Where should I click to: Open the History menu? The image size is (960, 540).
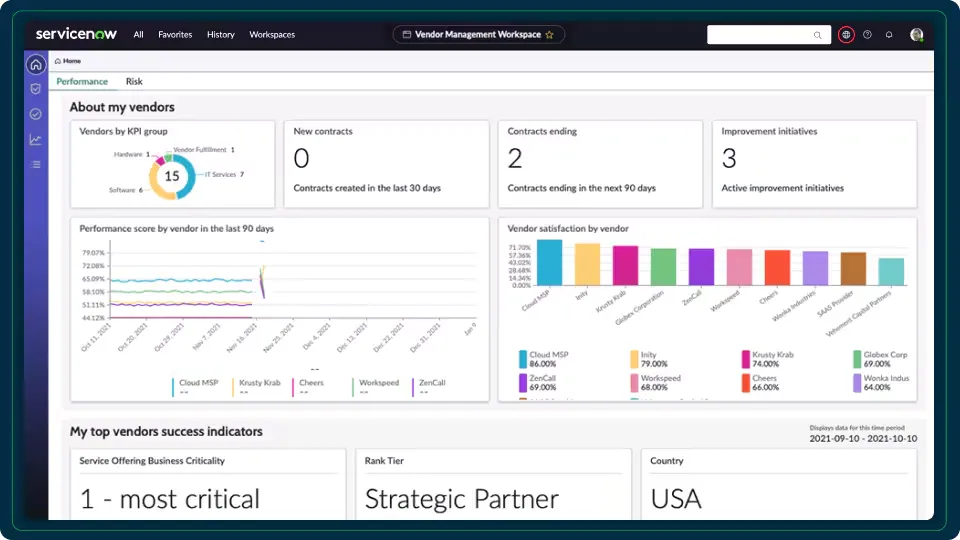pyautogui.click(x=220, y=35)
